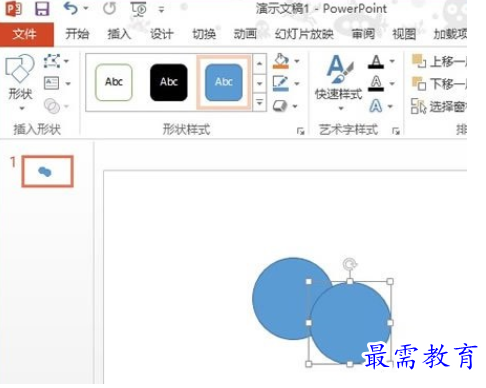The width and height of the screenshot is (486, 388).
Task: Click the Shape Outline pen icon
Action: pos(280,83)
